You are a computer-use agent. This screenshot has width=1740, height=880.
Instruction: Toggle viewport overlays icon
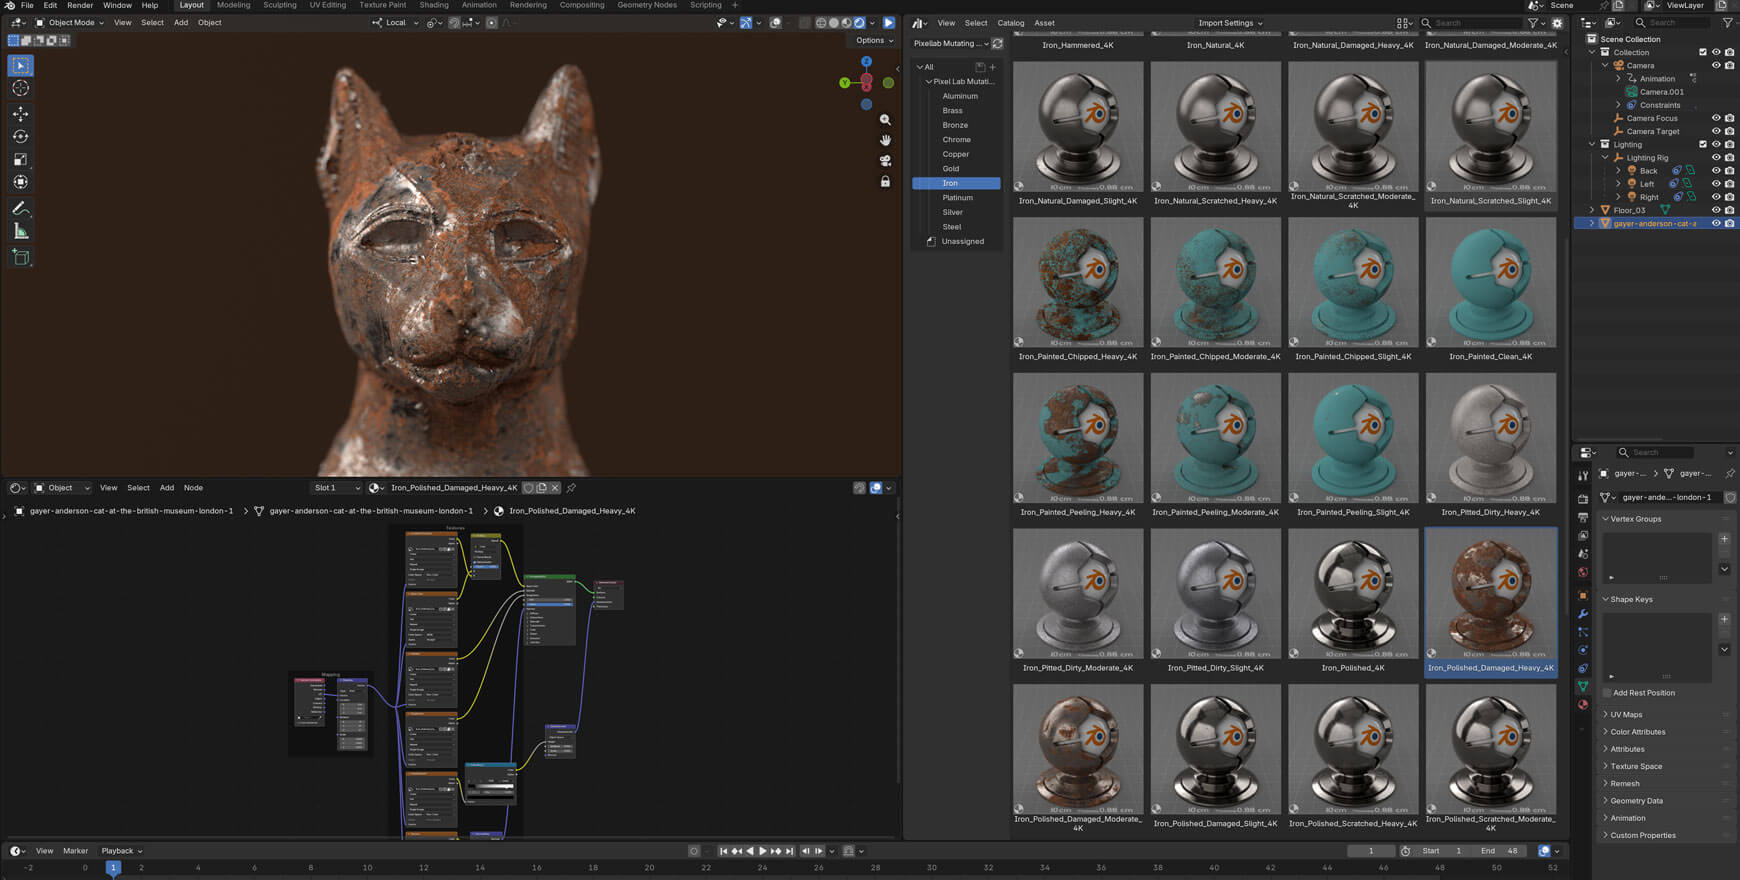[x=775, y=23]
